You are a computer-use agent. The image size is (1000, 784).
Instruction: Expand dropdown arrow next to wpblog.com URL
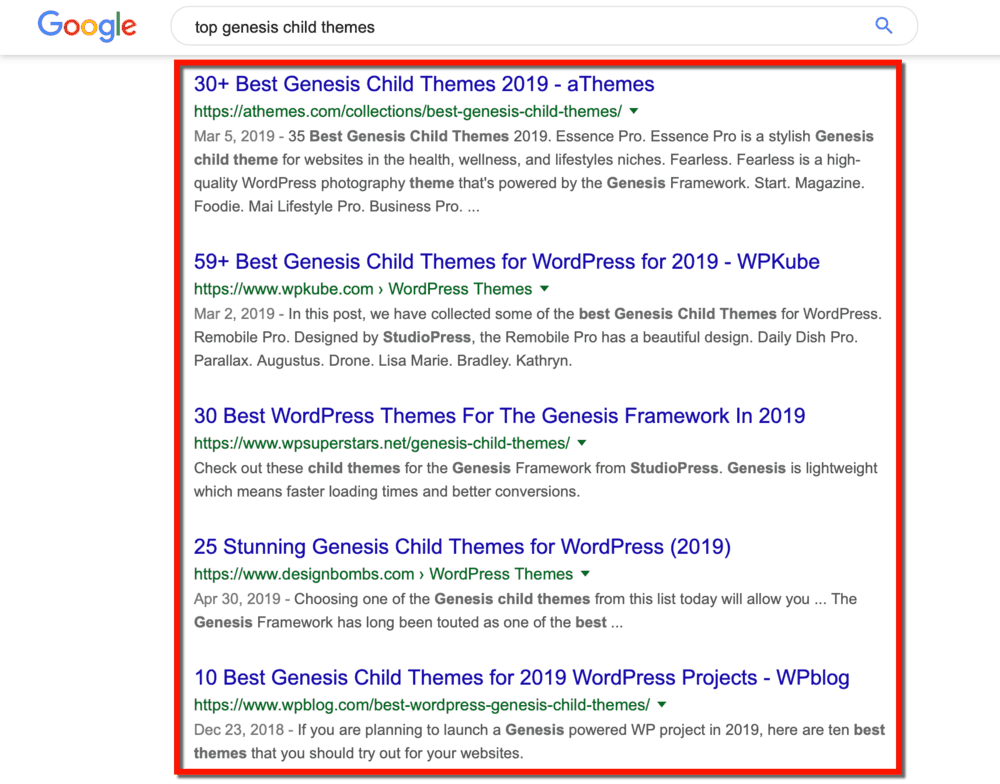coord(662,705)
